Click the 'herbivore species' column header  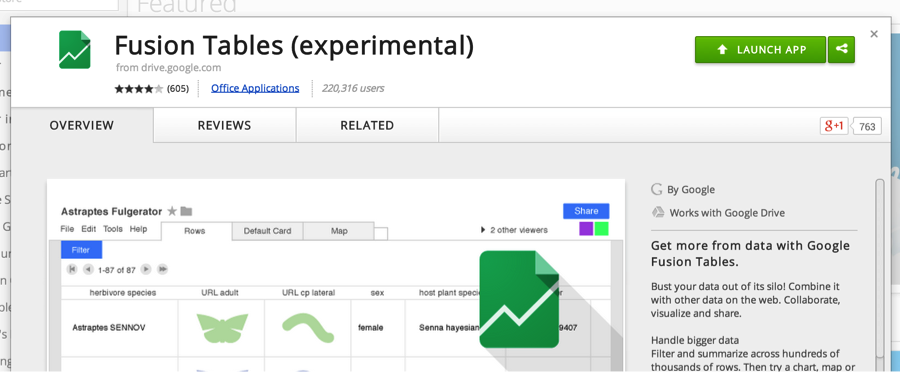(x=123, y=293)
